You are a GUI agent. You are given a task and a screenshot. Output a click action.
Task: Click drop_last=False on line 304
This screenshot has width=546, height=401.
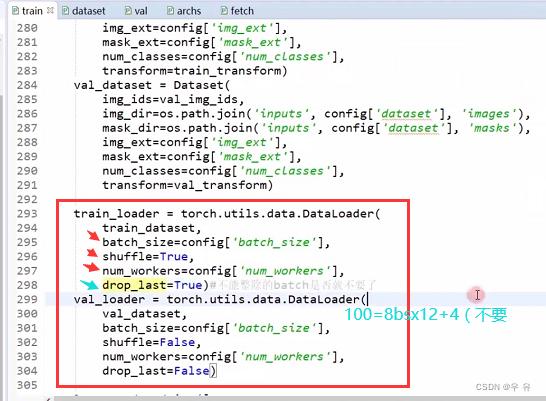coord(156,371)
